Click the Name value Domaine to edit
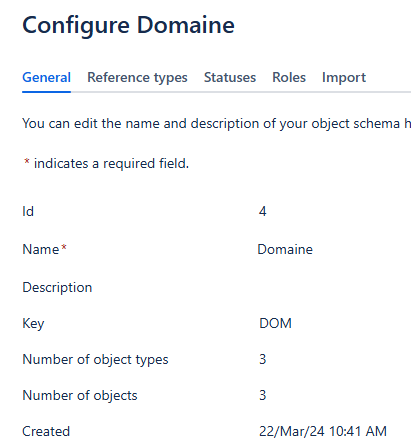 click(285, 249)
